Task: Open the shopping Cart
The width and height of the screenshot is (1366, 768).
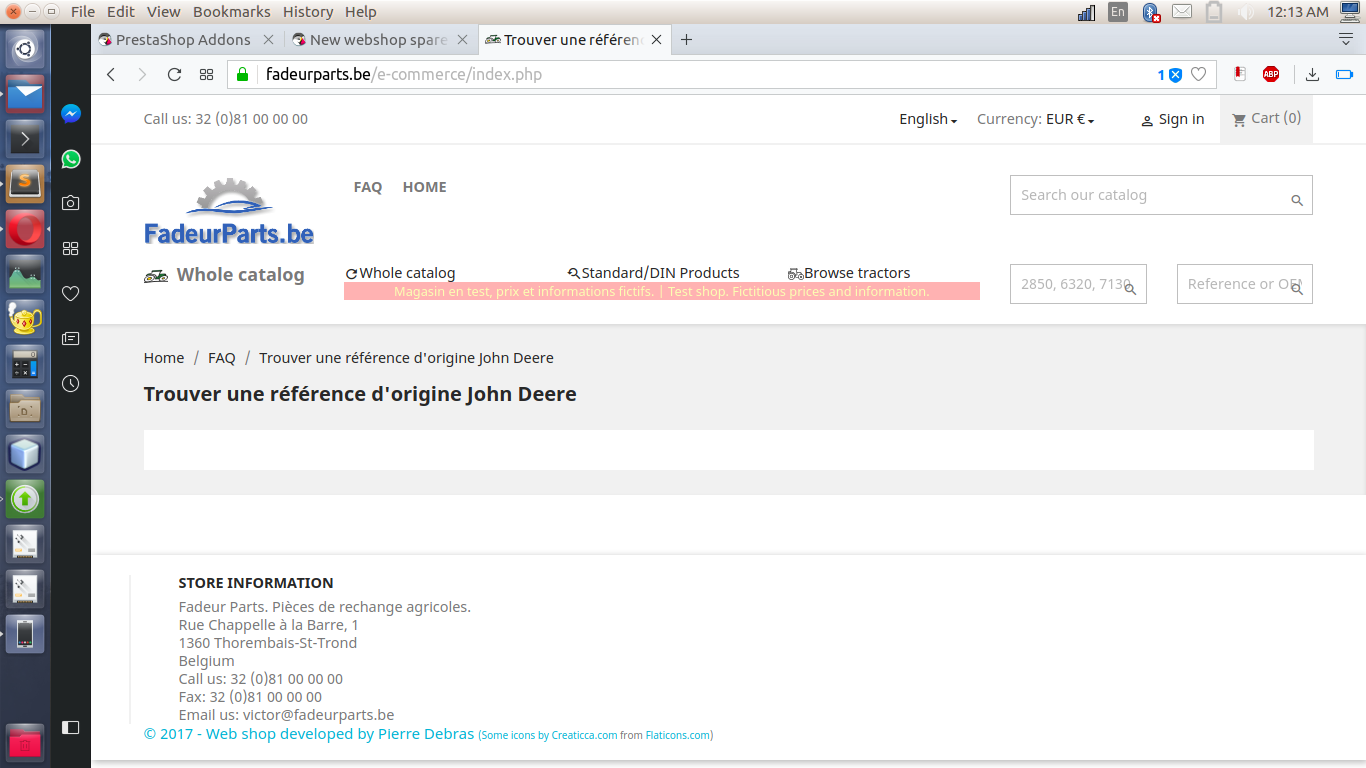Action: tap(1266, 118)
